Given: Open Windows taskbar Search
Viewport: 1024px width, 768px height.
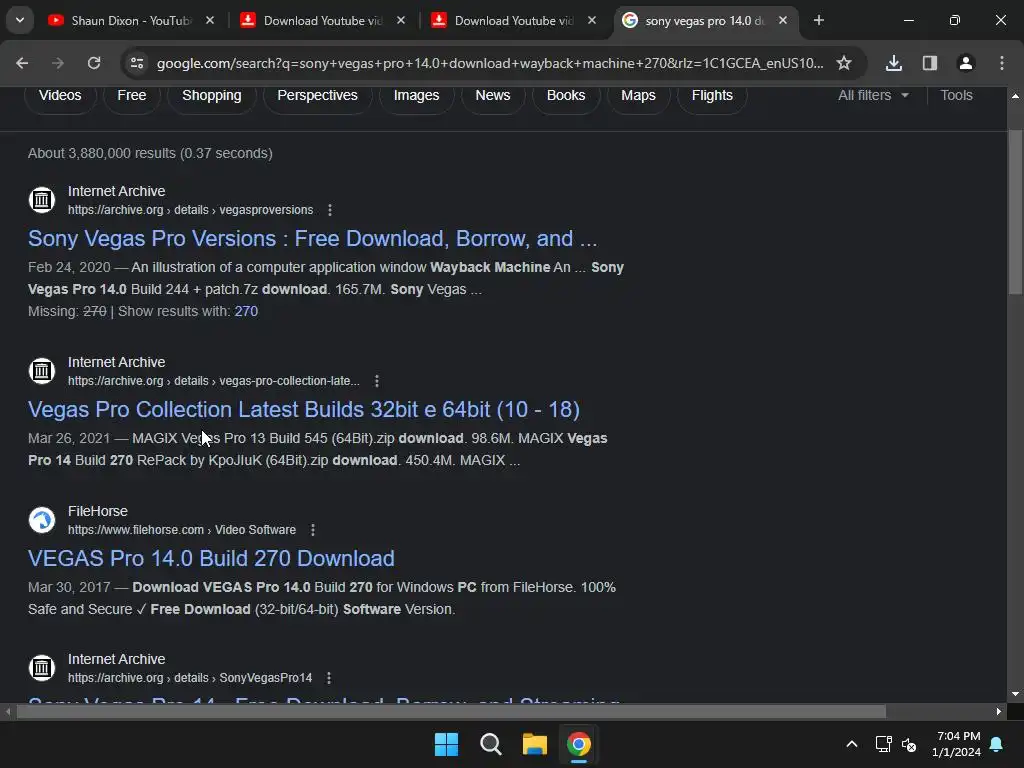Looking at the screenshot, I should pyautogui.click(x=490, y=744).
